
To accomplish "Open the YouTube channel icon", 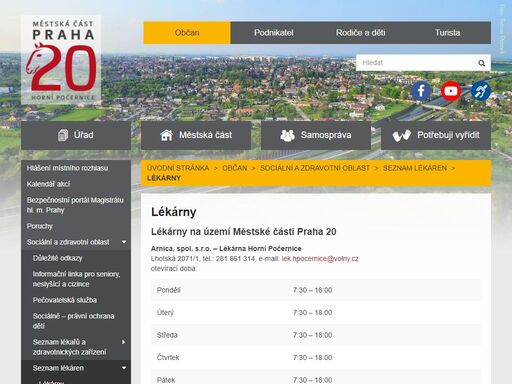I will coord(451,91).
